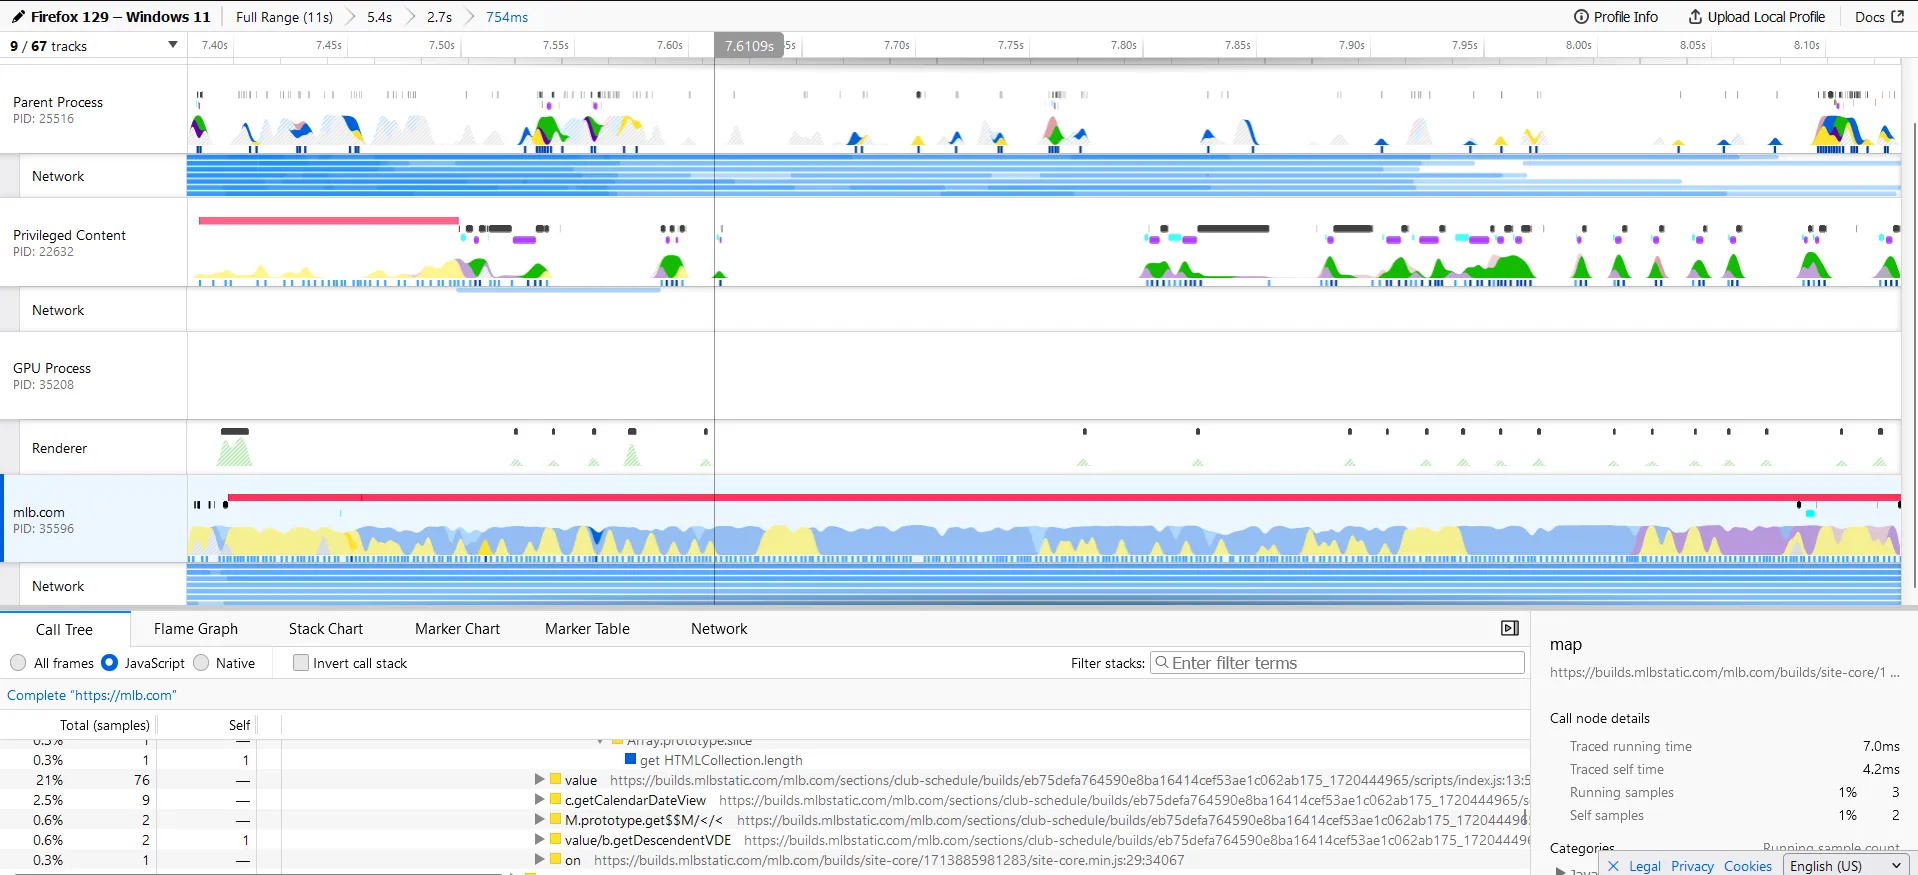The image size is (1918, 875).
Task: Open the English (US) language dropdown
Action: click(x=1845, y=866)
